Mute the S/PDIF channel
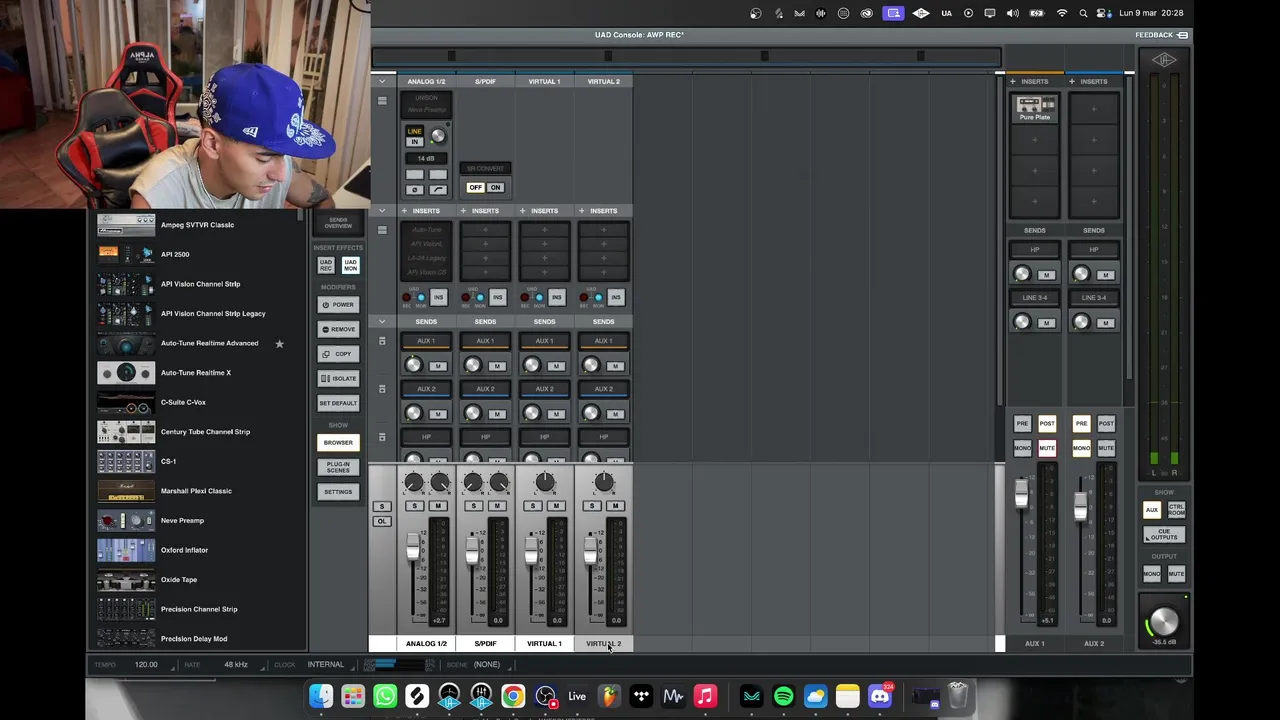The height and width of the screenshot is (720, 1280). (x=497, y=506)
